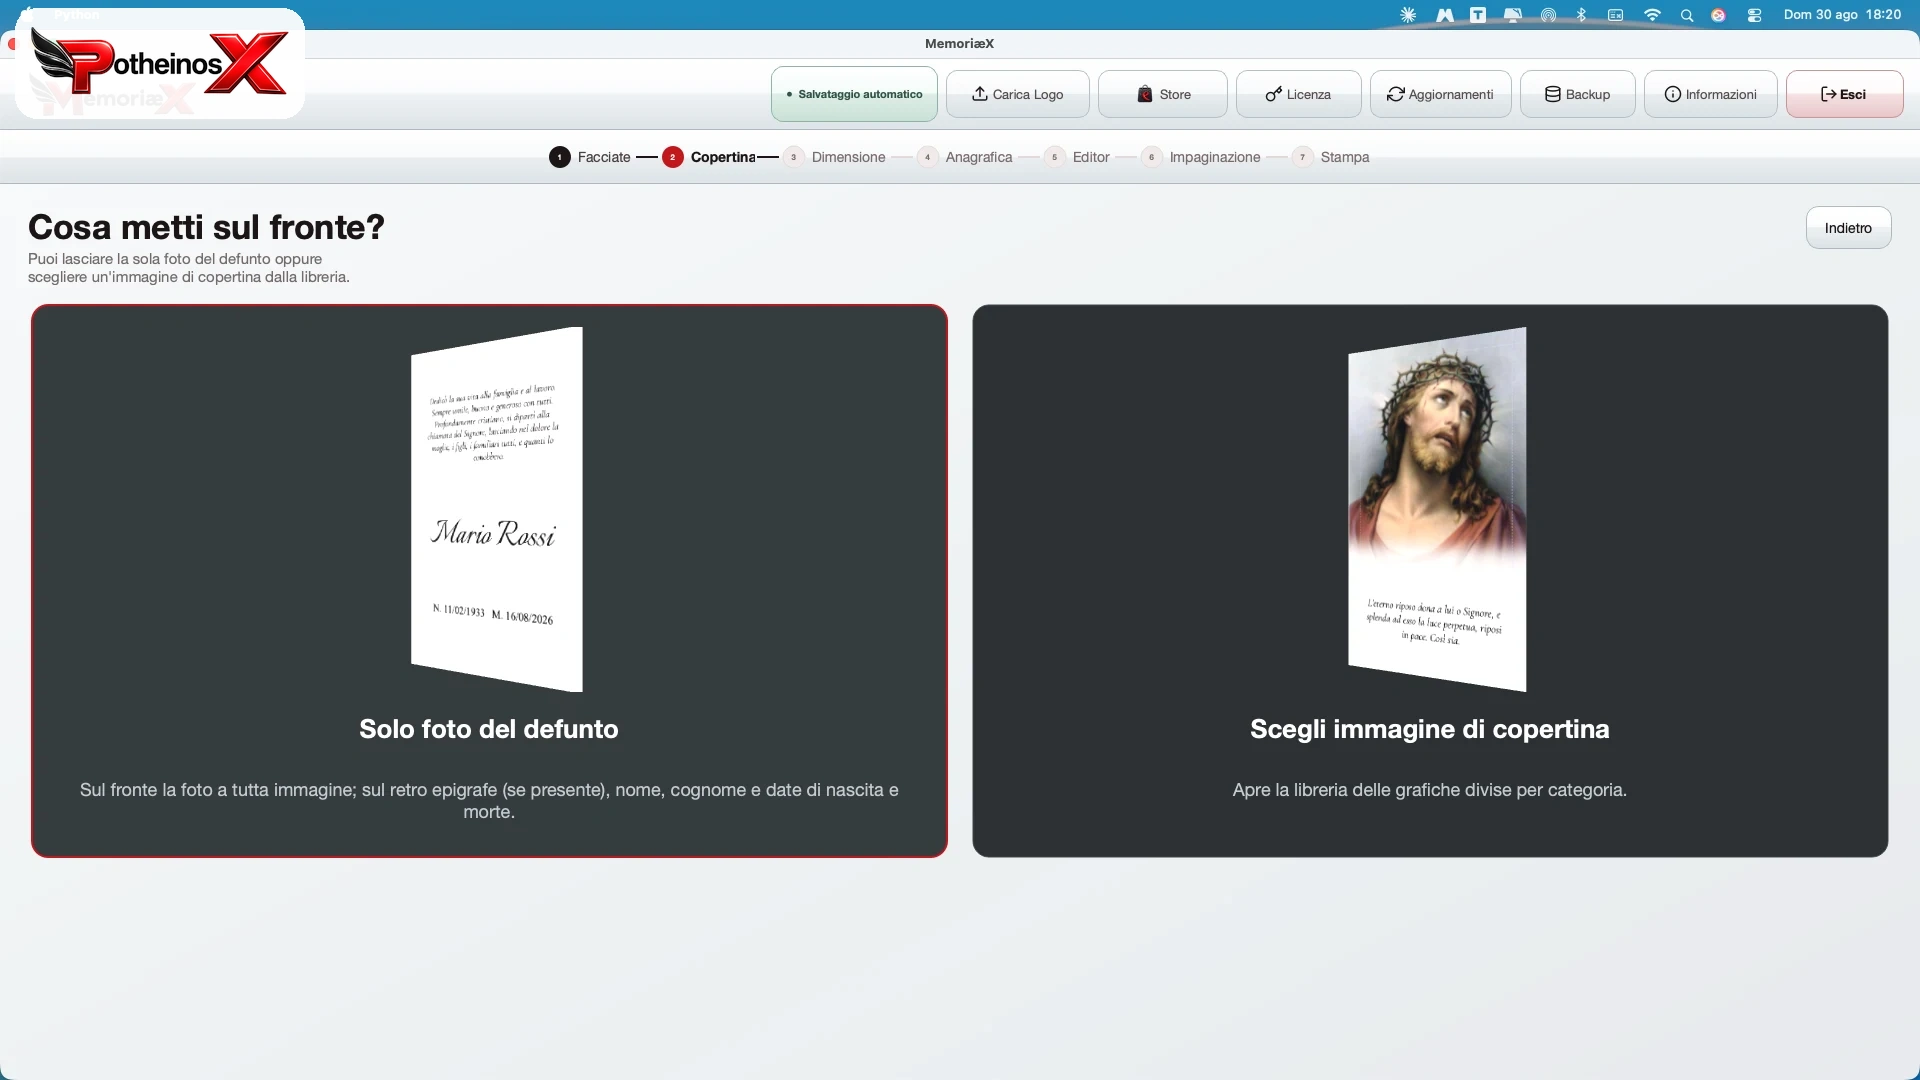Show the Informazioni panel
The image size is (1920, 1080).
click(1710, 94)
